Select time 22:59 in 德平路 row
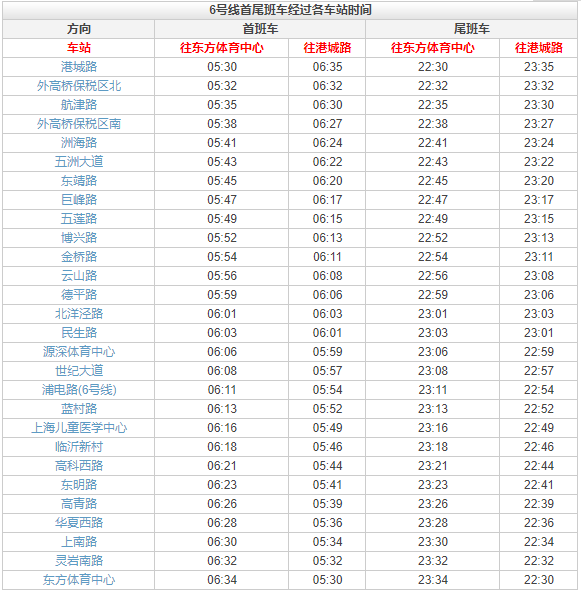Image resolution: width=583 pixels, height=595 pixels. (x=433, y=294)
